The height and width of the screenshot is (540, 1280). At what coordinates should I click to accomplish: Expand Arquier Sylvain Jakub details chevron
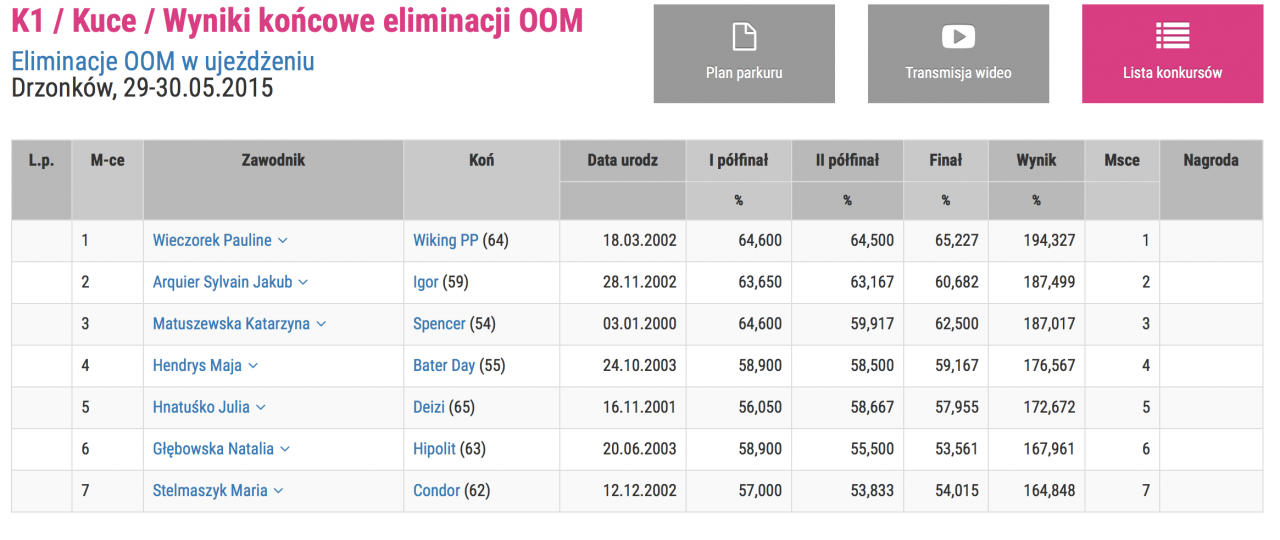click(304, 283)
